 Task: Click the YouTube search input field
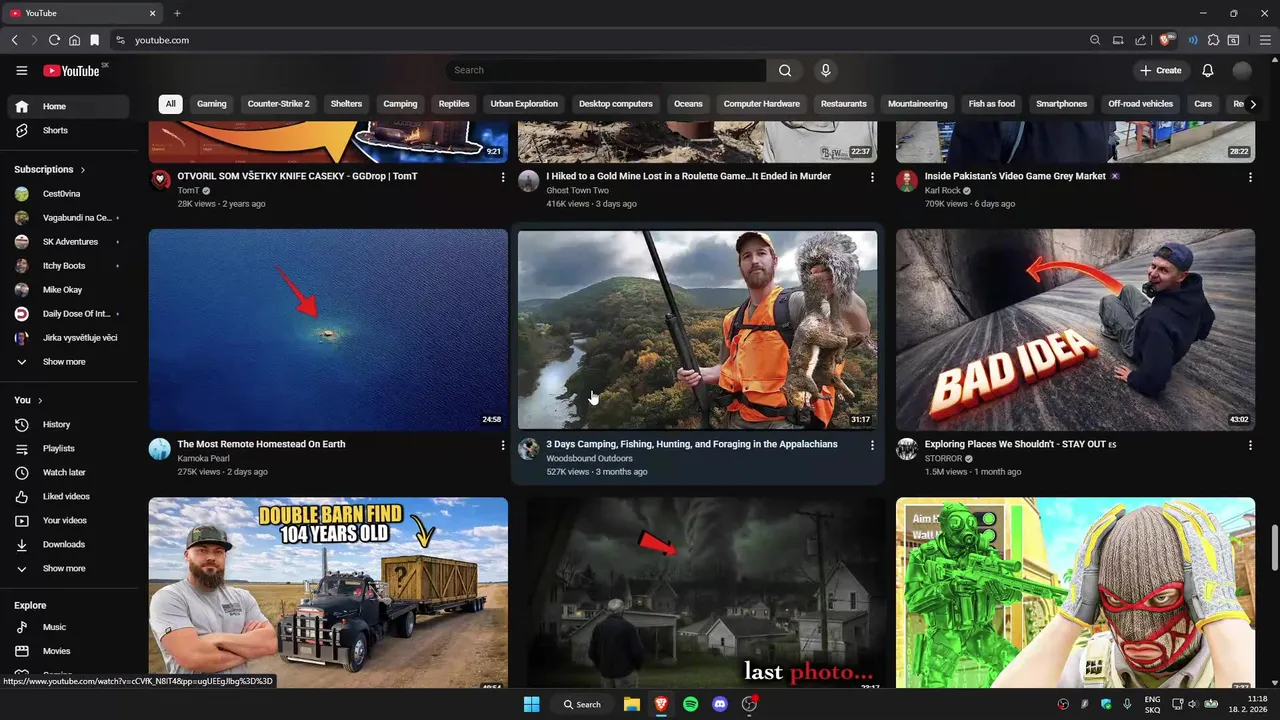(x=606, y=70)
